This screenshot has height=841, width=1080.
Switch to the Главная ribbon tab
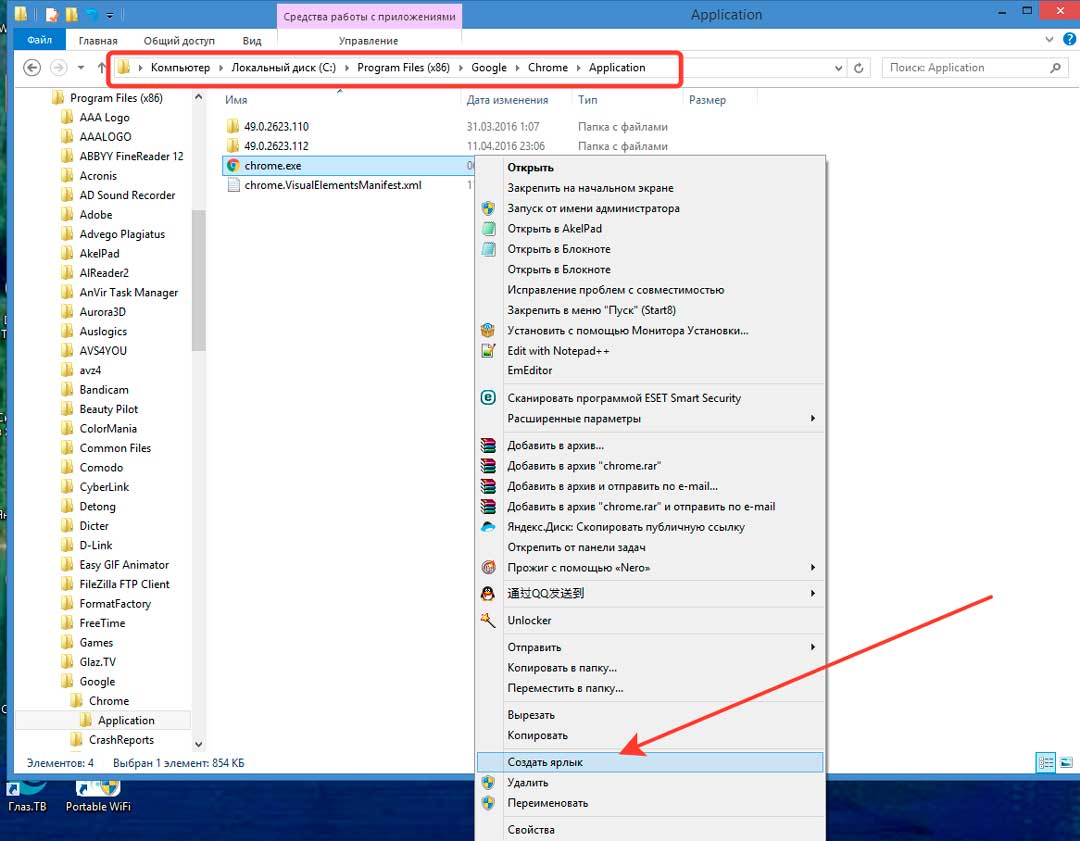(x=98, y=41)
